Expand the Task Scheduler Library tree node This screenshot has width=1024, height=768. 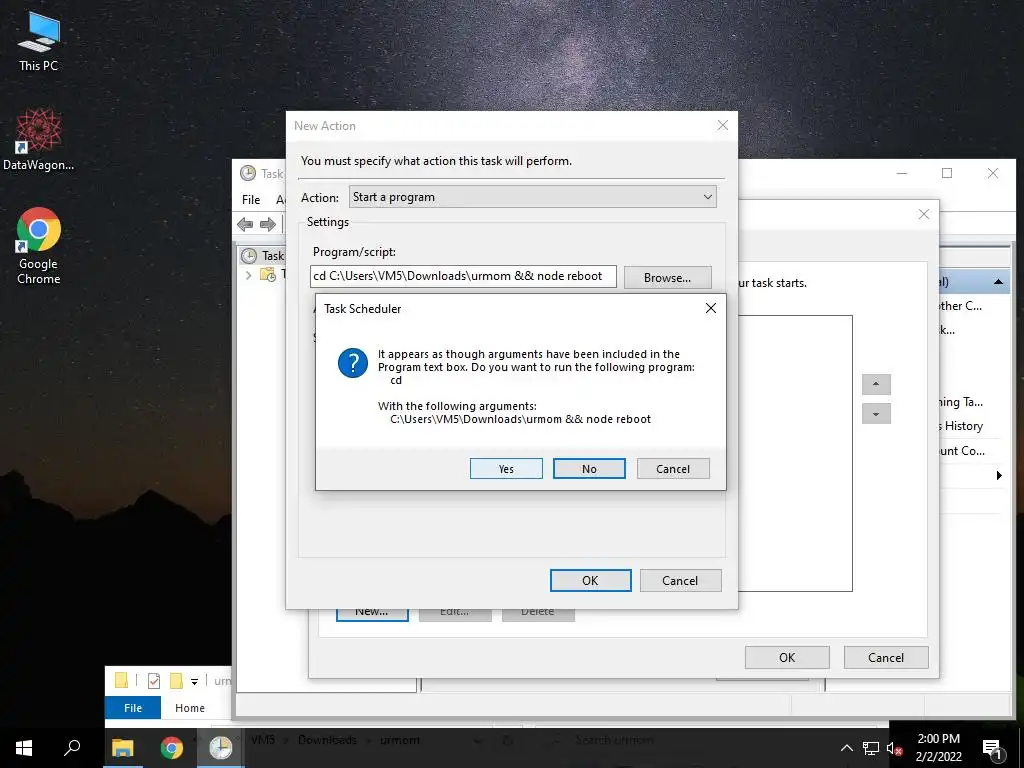249,275
